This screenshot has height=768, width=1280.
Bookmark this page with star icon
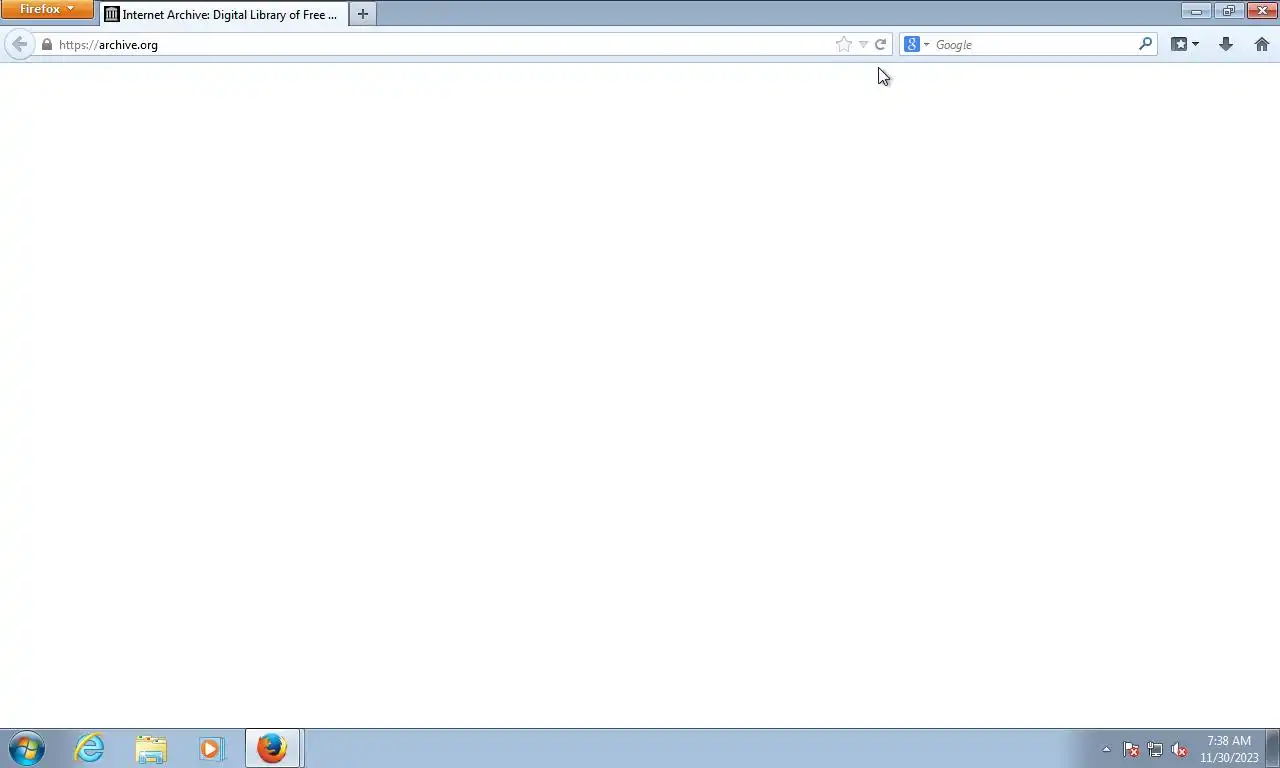click(x=844, y=44)
